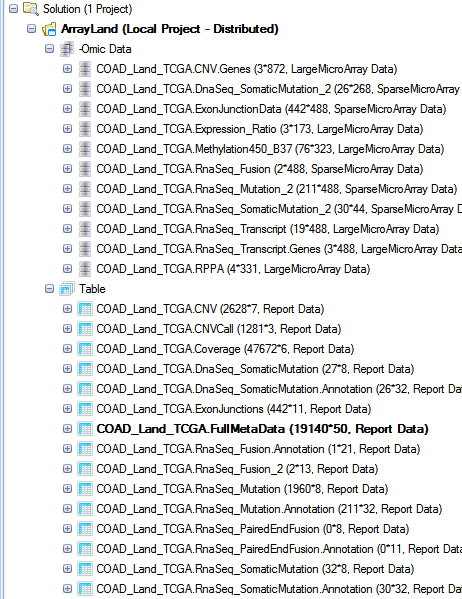Viewport: 462px width, 599px height.
Task: Click the RnaSeq_Fusion (2*488) dataset icon
Action: point(85,169)
